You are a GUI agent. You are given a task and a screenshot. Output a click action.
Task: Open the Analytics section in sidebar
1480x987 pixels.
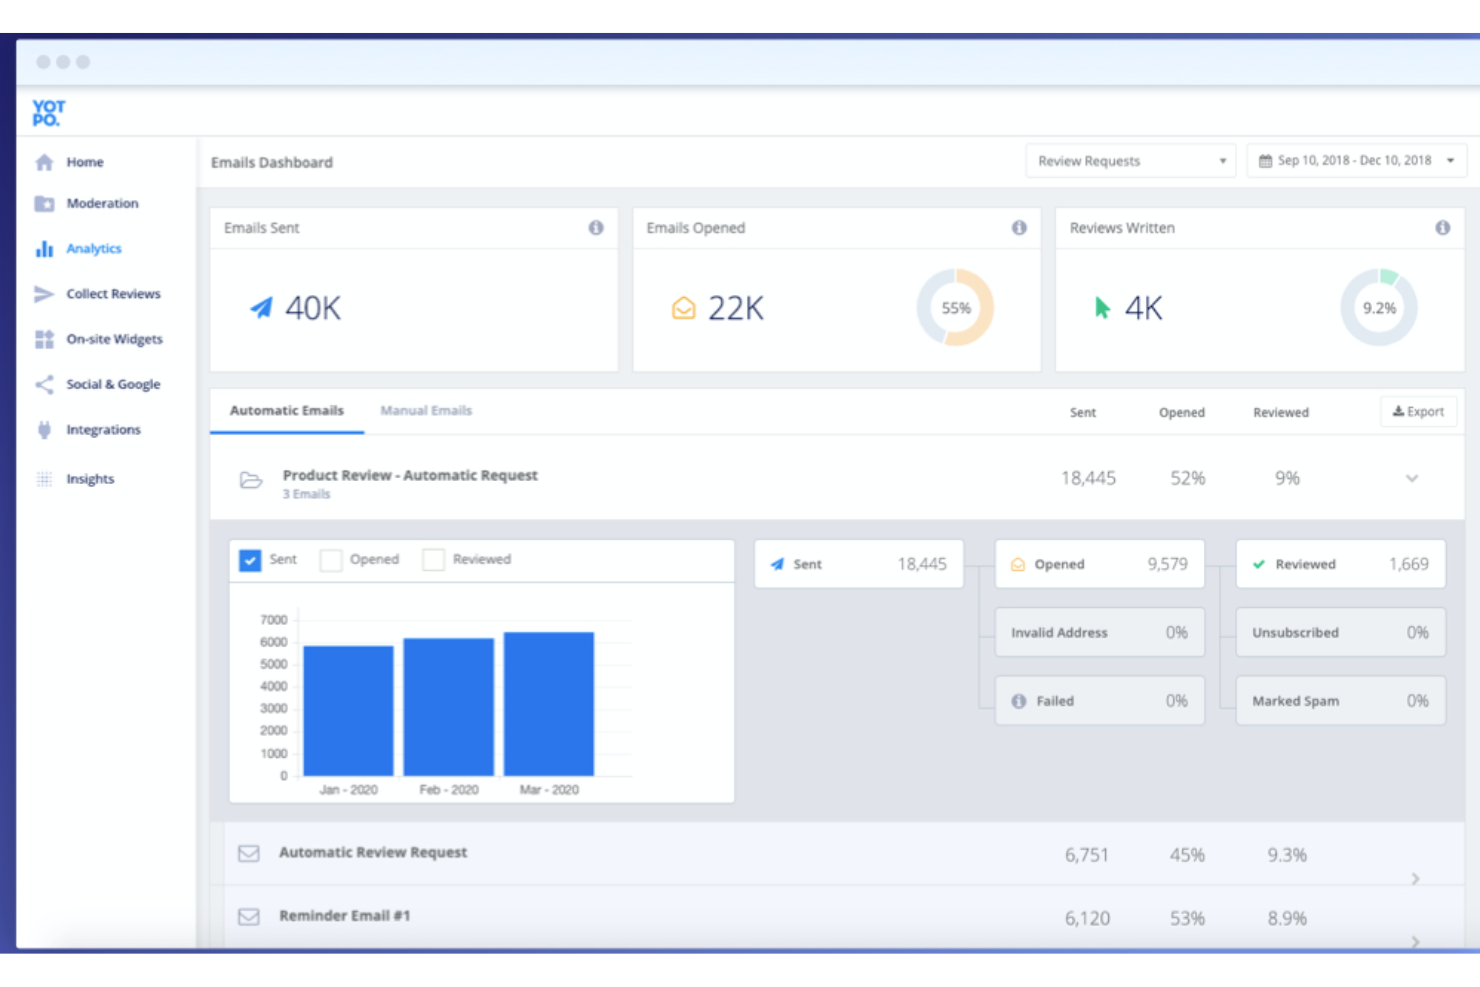[x=93, y=248]
